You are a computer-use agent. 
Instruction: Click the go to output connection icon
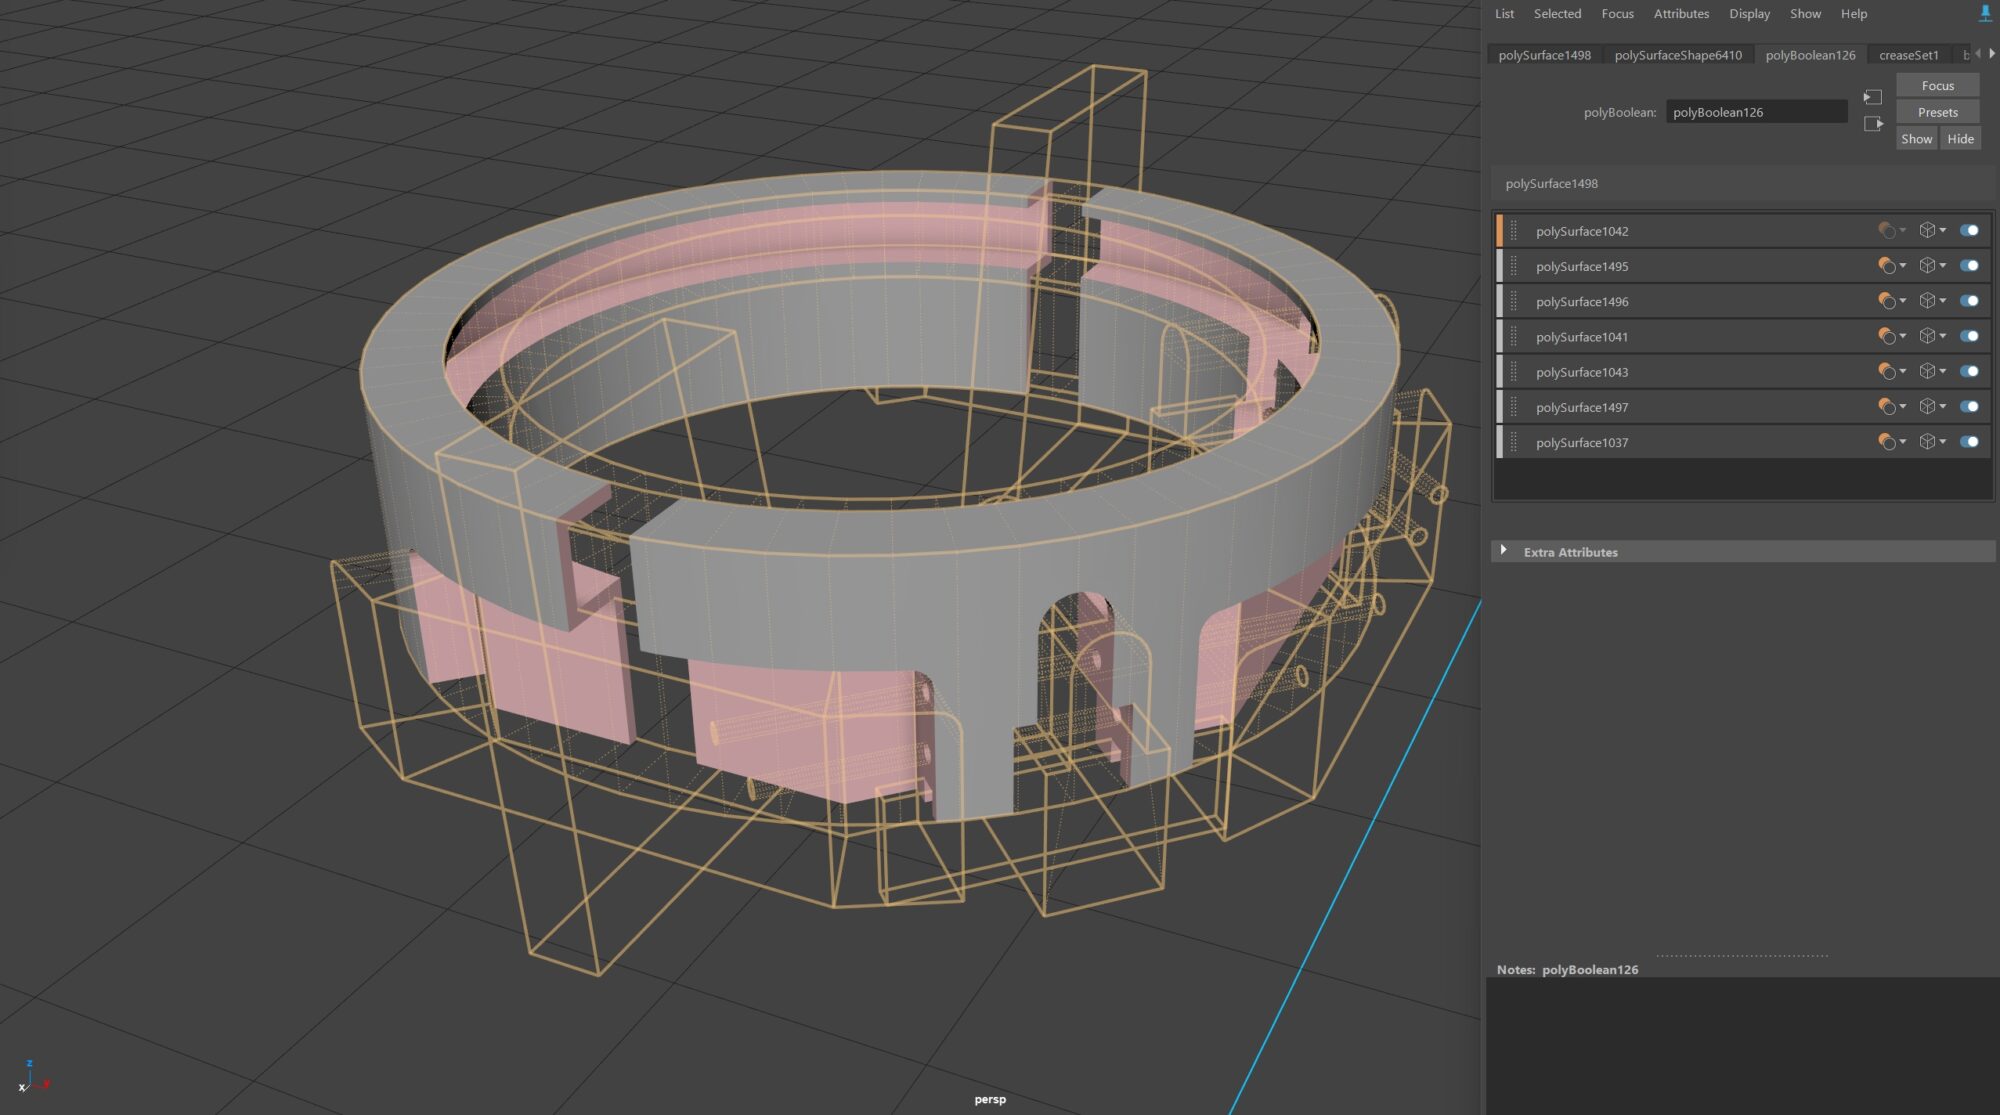[x=1873, y=124]
